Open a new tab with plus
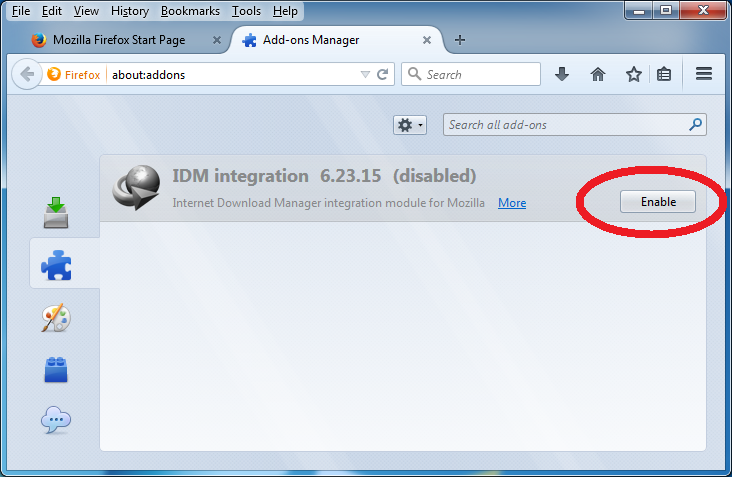This screenshot has width=732, height=477. click(x=460, y=40)
